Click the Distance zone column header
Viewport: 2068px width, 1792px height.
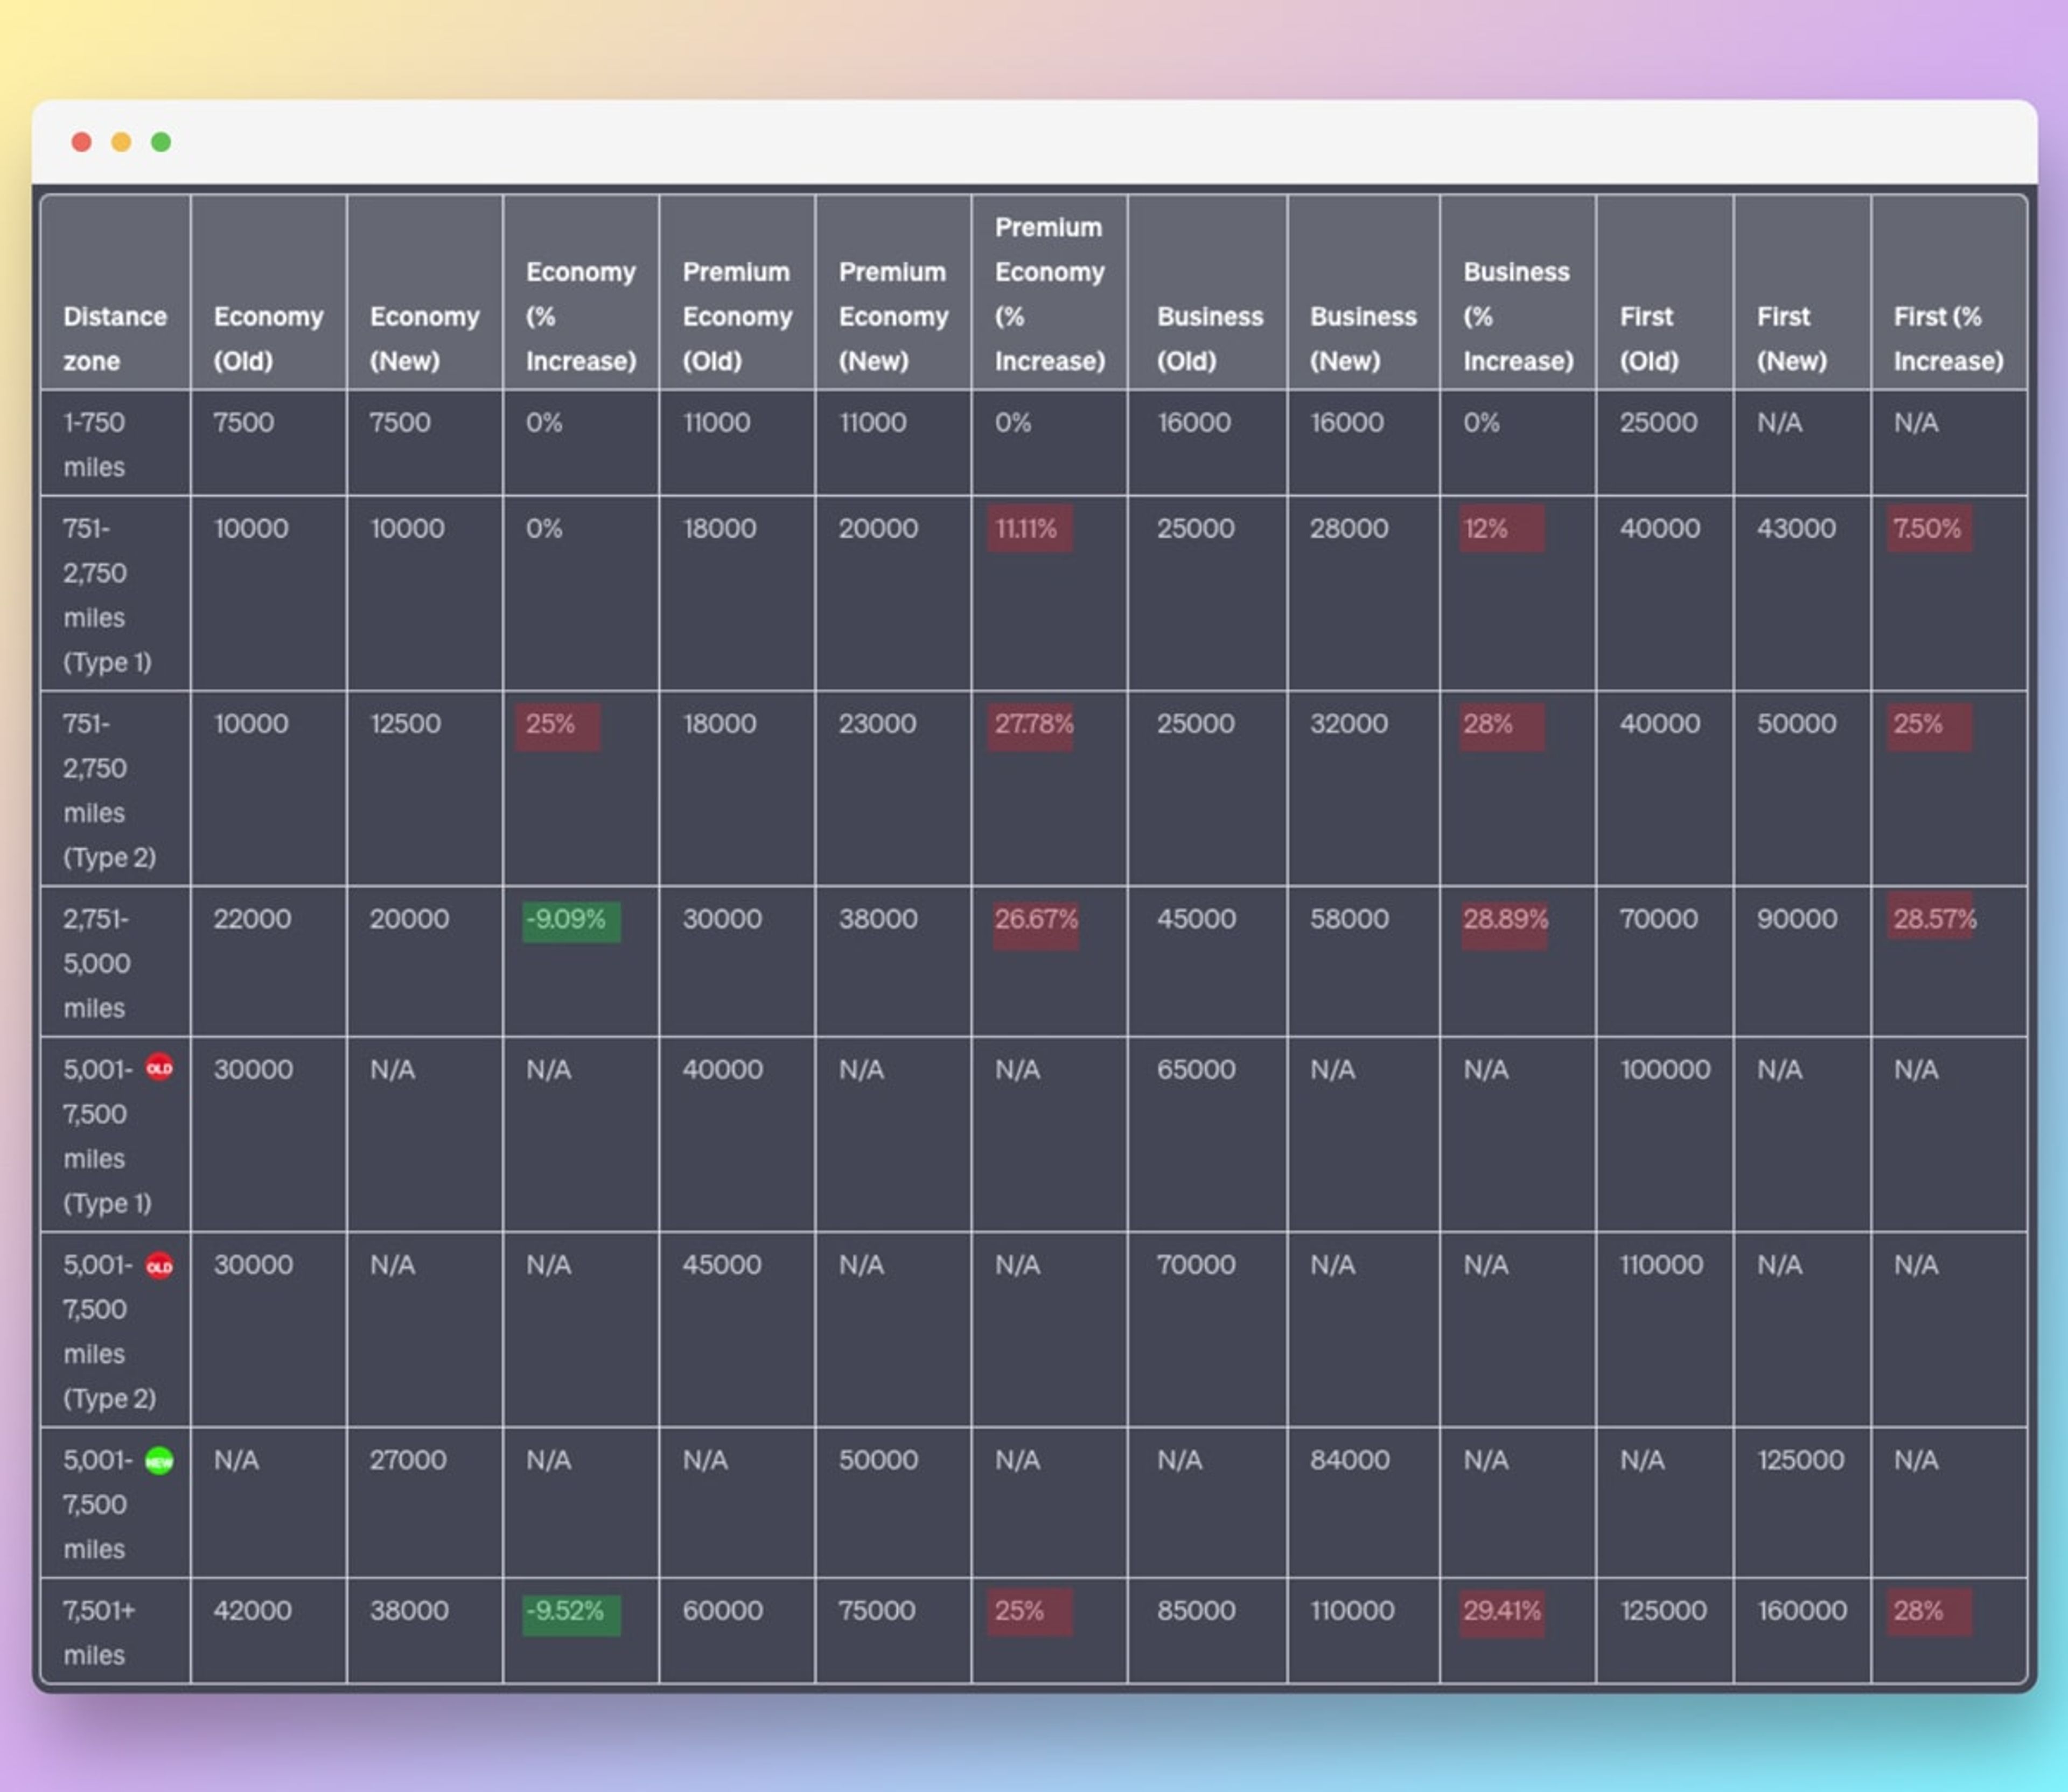click(x=115, y=338)
